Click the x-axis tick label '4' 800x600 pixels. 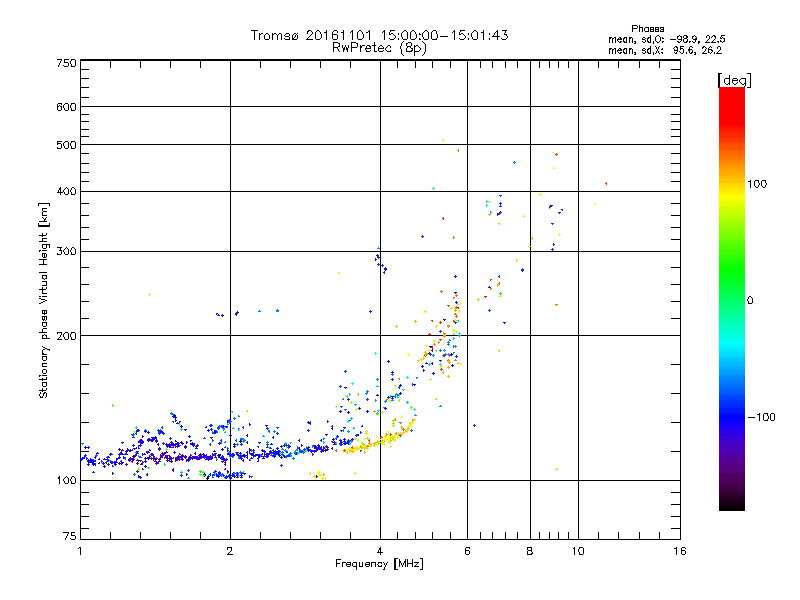click(380, 551)
